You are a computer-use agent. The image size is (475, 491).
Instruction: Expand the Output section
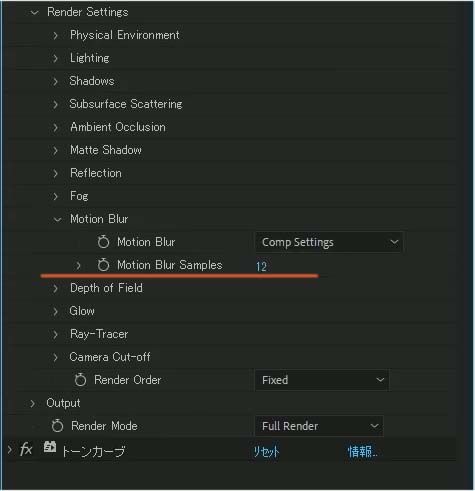click(x=32, y=403)
